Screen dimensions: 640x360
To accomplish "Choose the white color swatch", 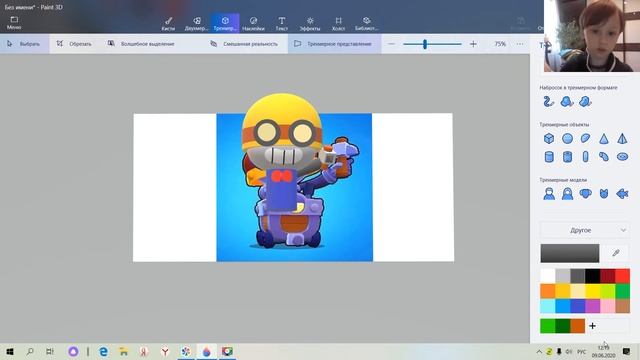I will click(x=548, y=276).
